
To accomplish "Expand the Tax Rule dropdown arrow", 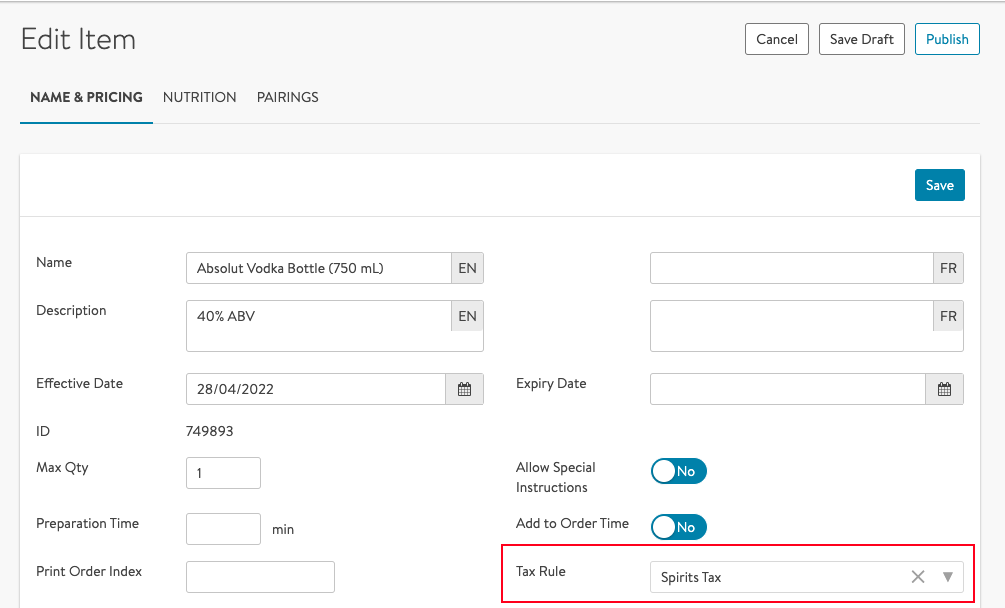I will pos(948,577).
